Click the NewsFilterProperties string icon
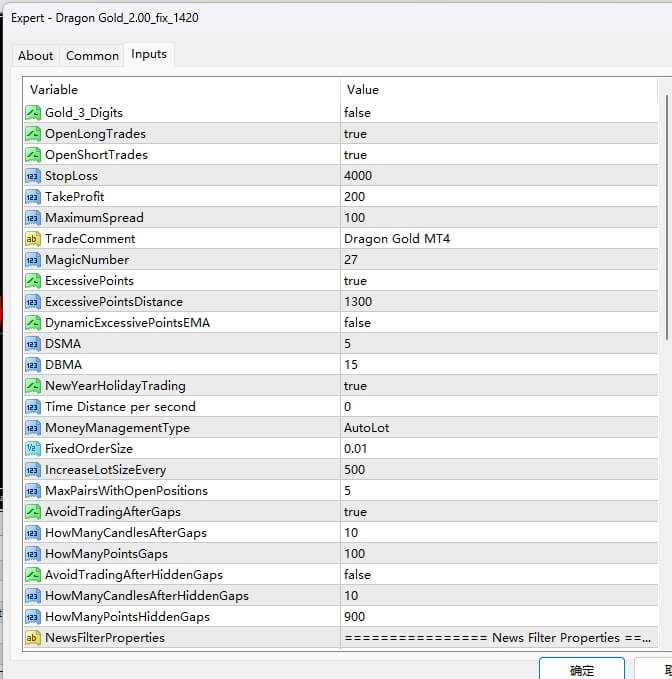672x679 pixels. click(33, 638)
